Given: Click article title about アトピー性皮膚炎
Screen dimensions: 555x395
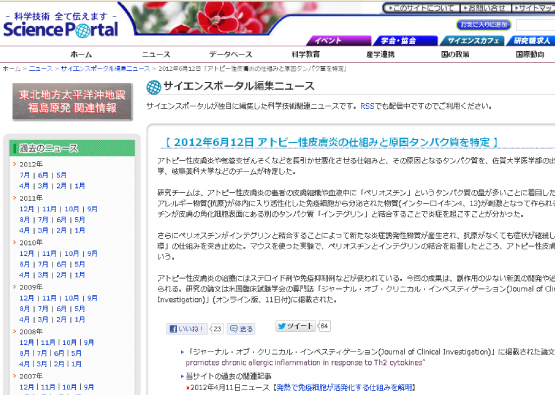Looking at the screenshot, I should click(332, 142).
